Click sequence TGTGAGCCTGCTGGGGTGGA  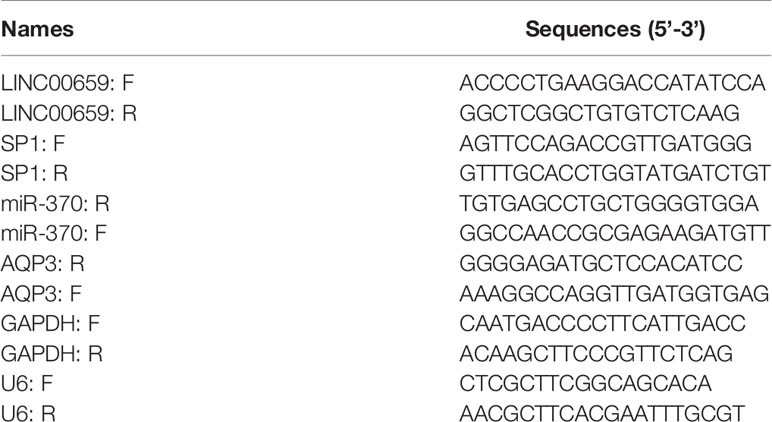tap(609, 203)
